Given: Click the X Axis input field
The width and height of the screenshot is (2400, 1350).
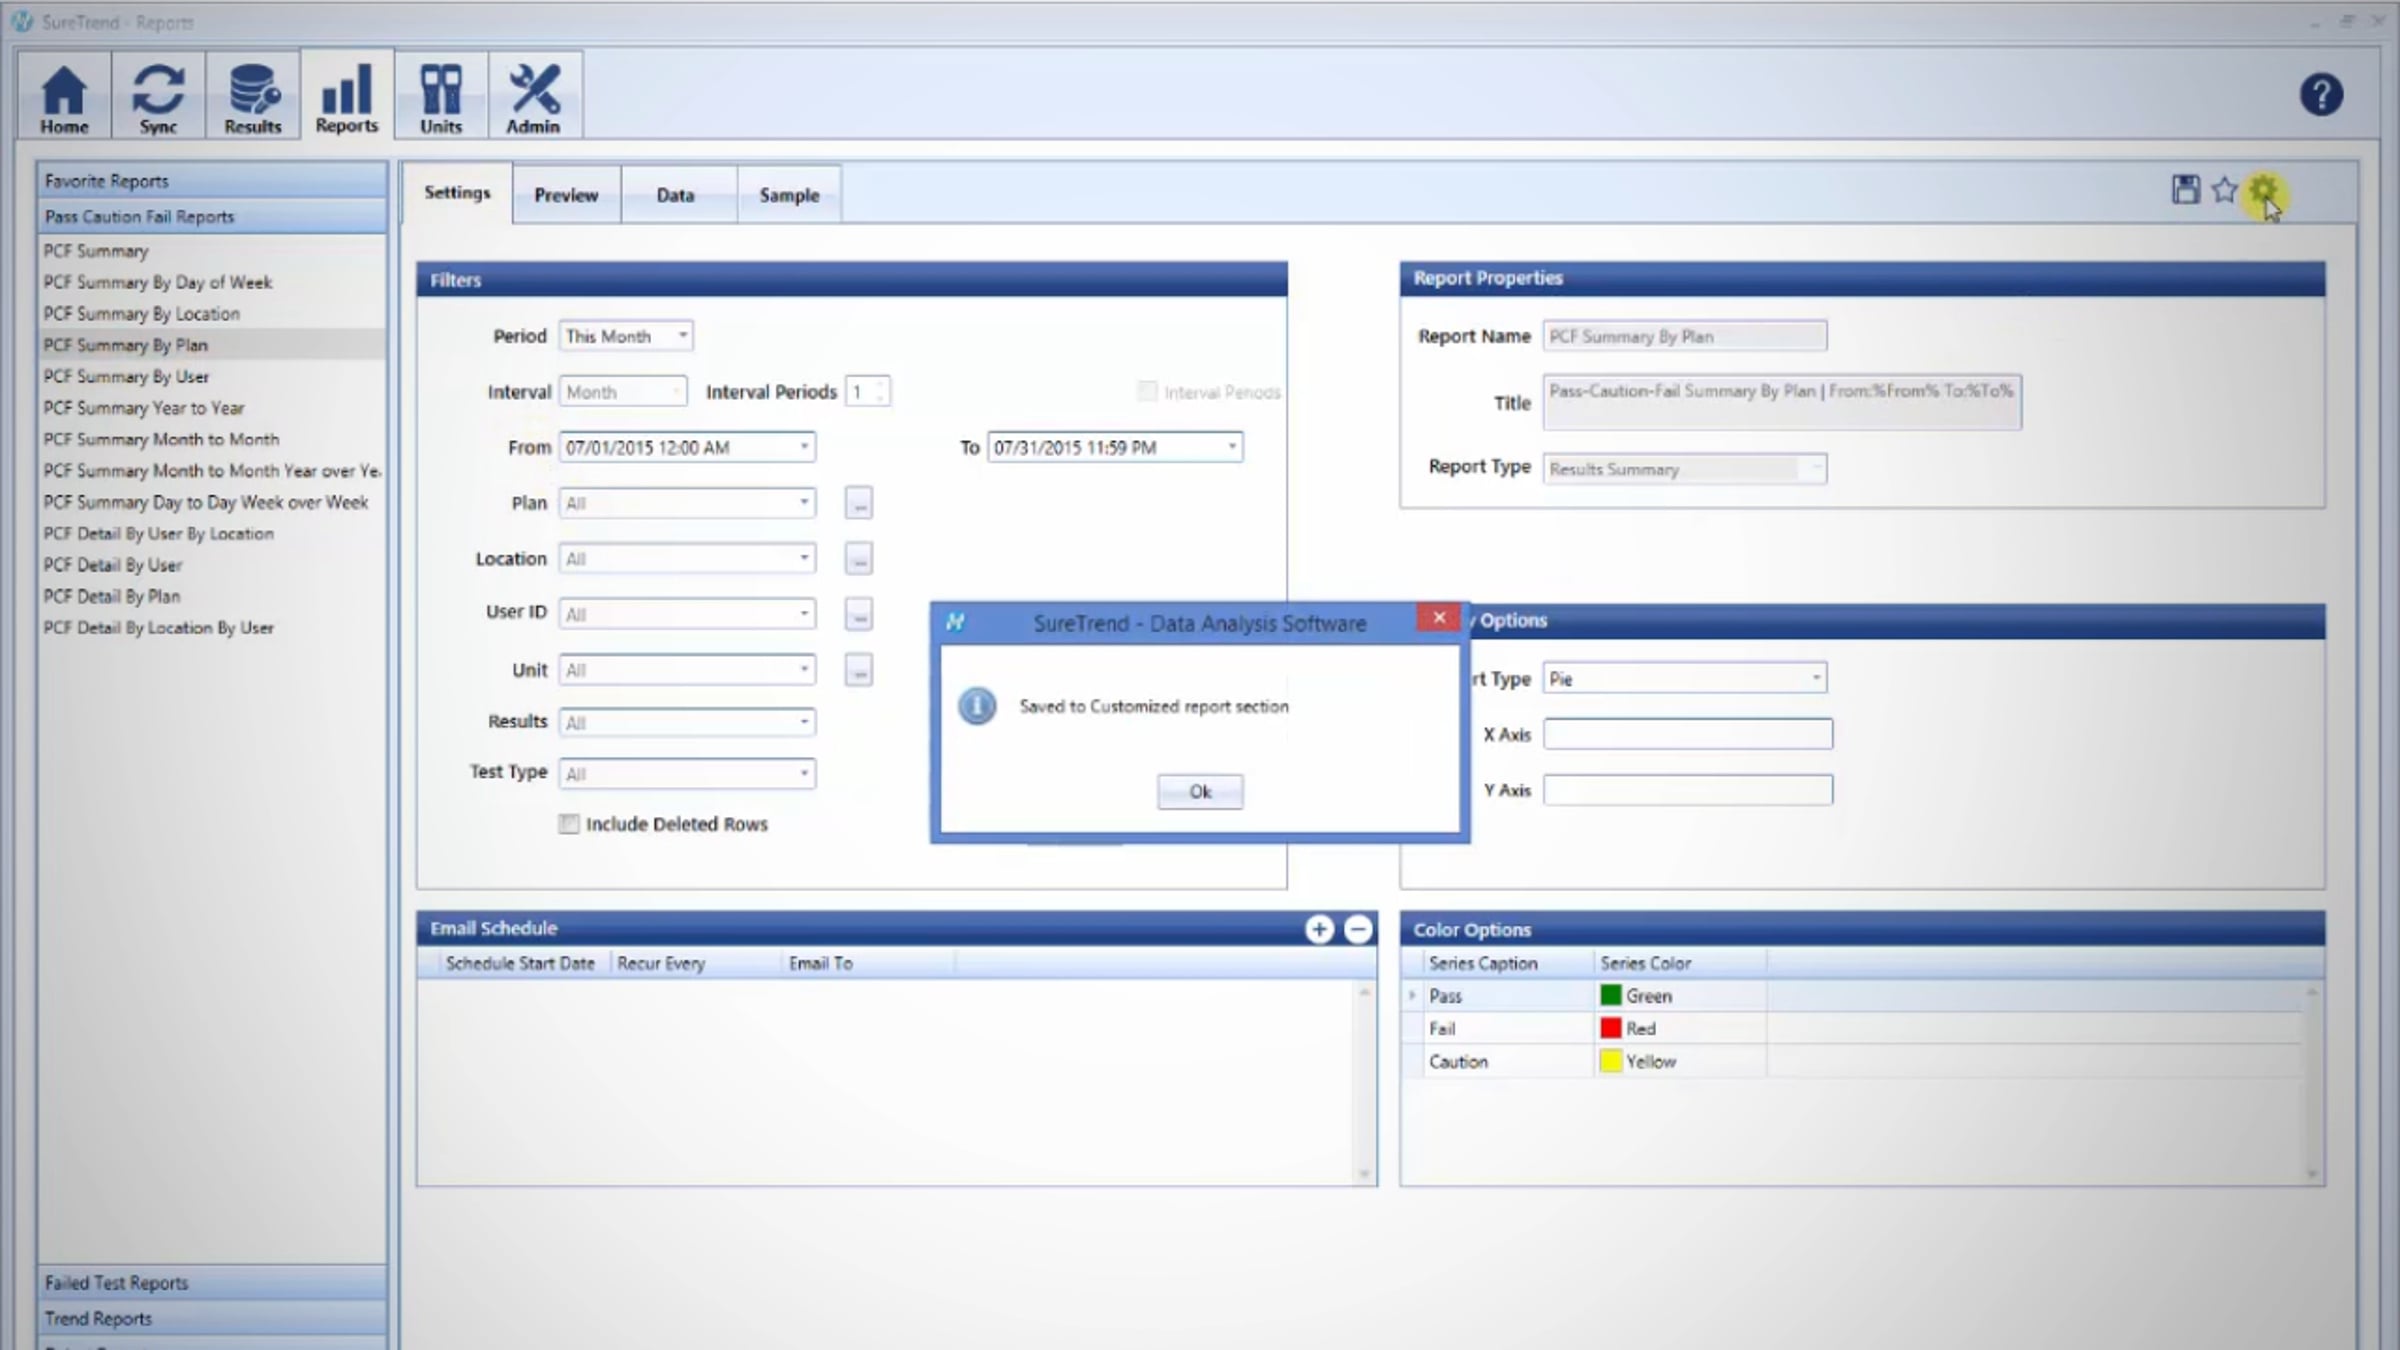Looking at the screenshot, I should click(x=1688, y=734).
